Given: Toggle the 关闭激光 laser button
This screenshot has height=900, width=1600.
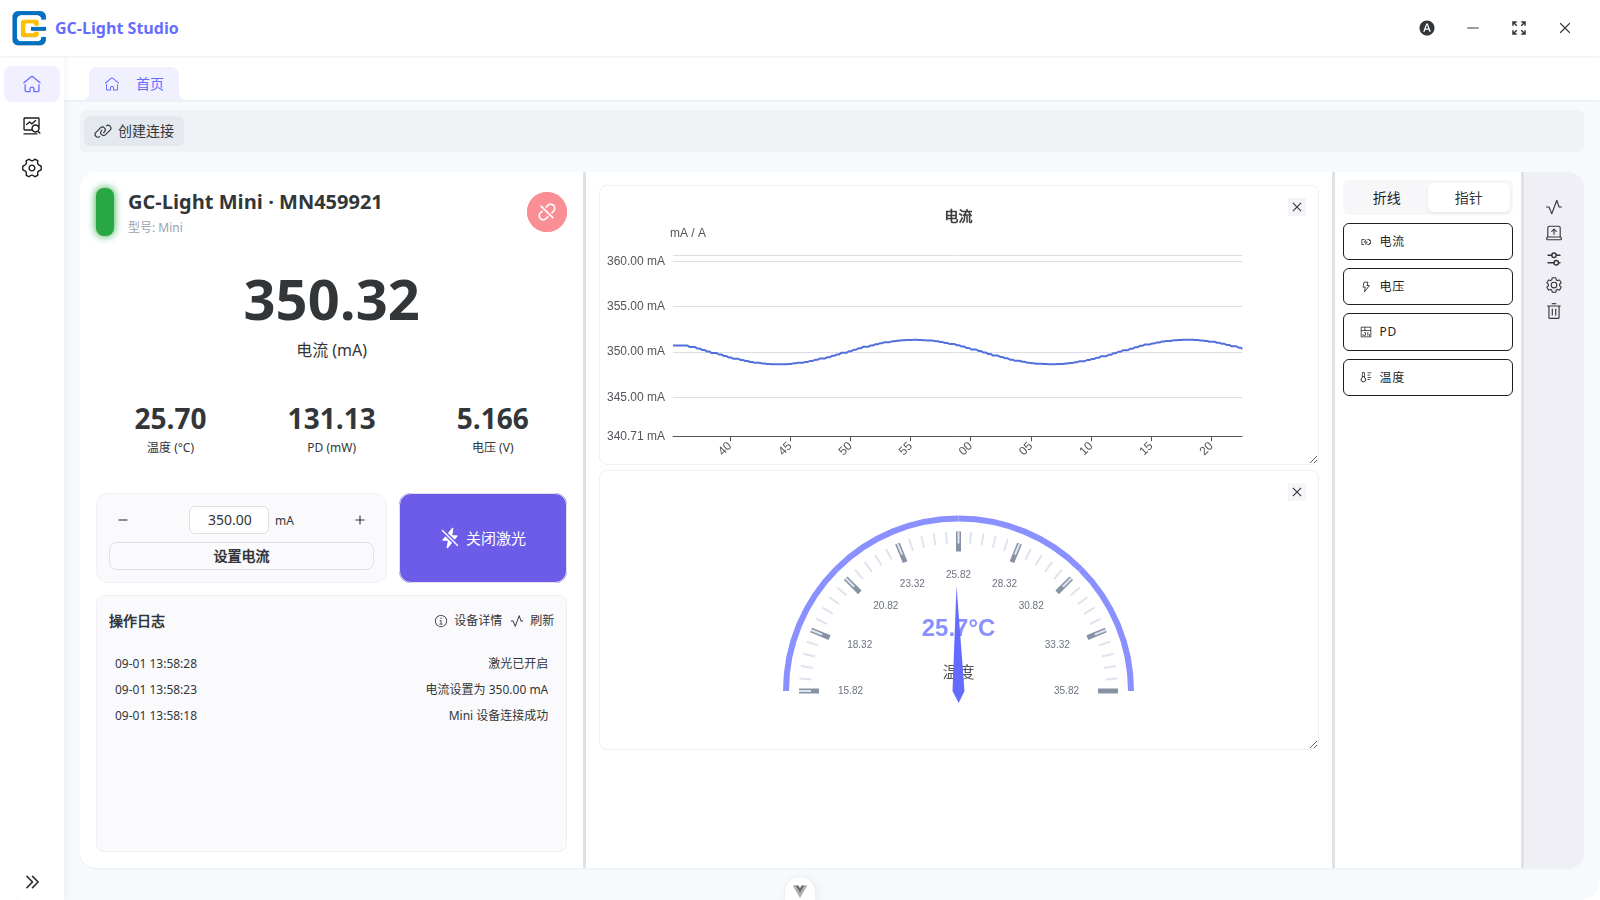Looking at the screenshot, I should (x=483, y=538).
